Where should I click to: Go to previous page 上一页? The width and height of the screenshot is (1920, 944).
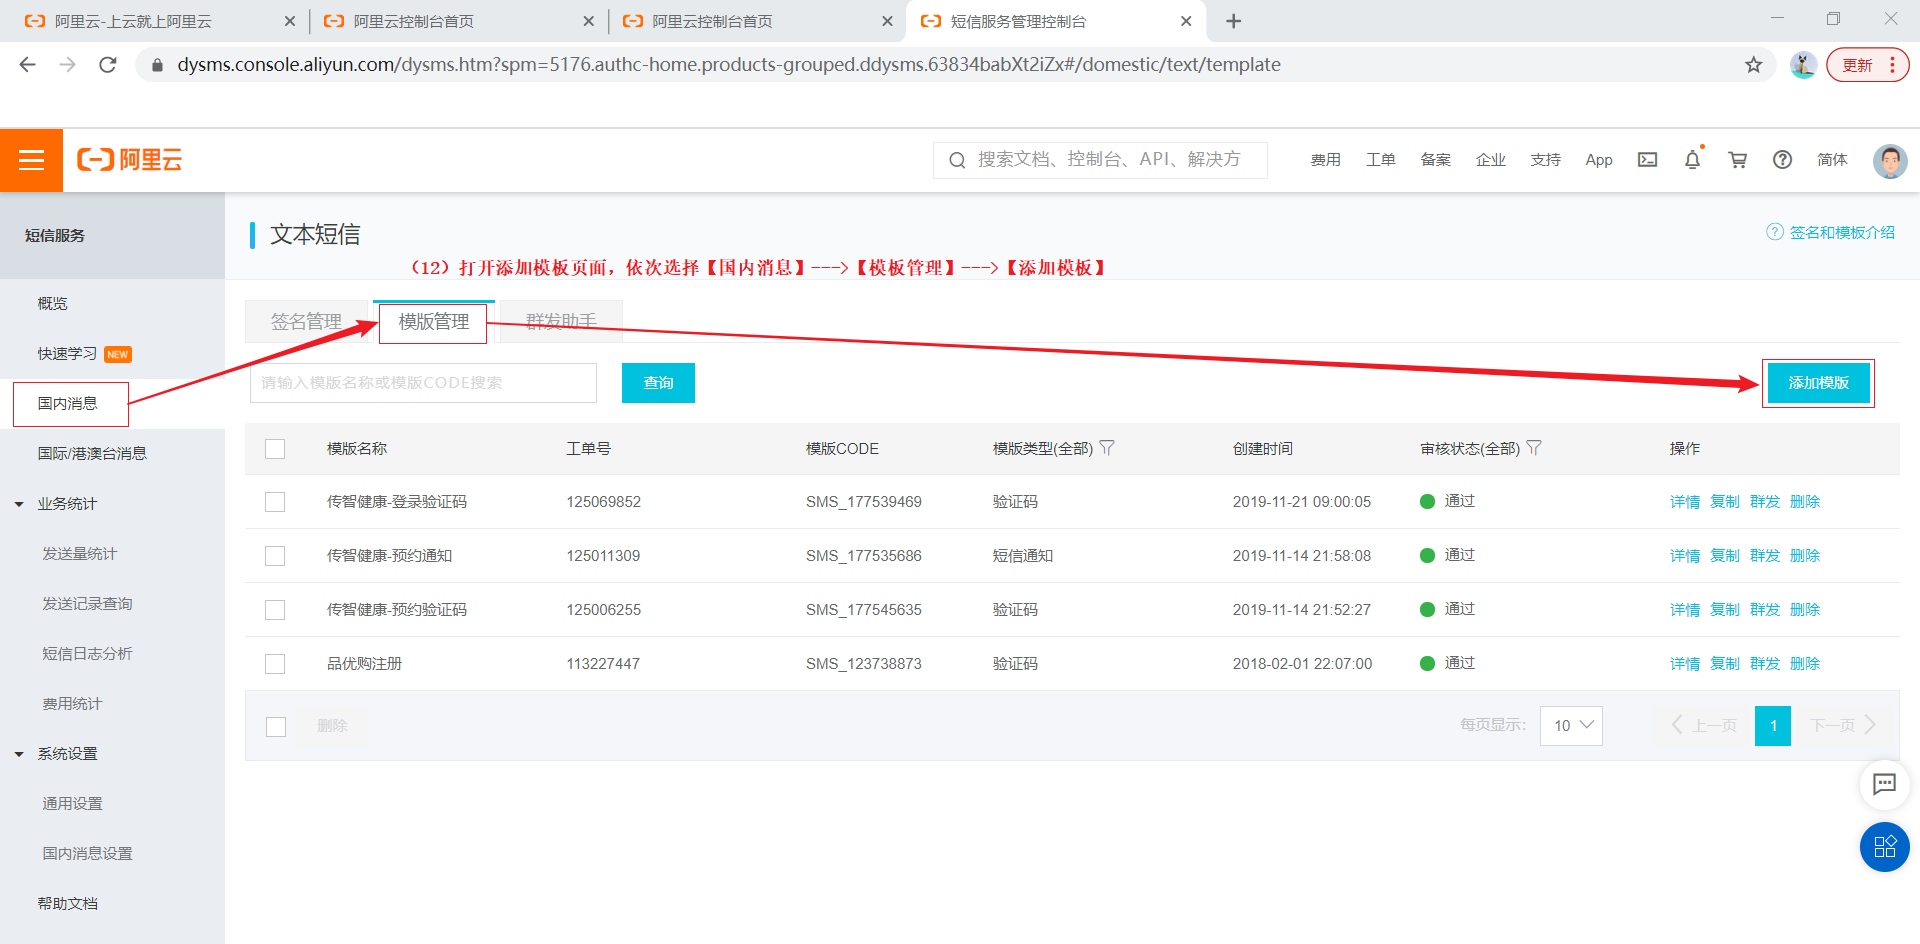point(1704,726)
